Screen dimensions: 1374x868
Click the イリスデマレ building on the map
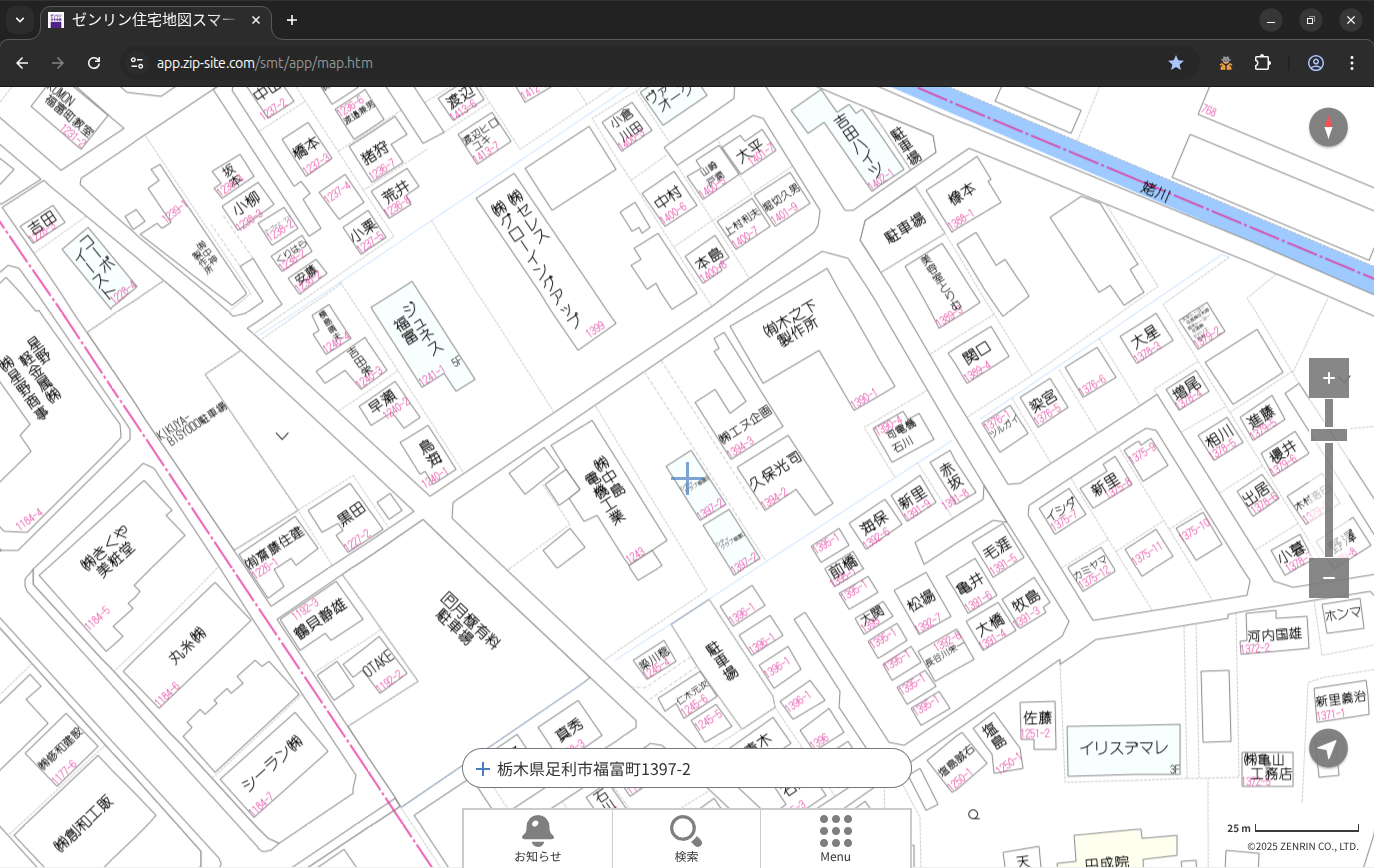click(1124, 749)
